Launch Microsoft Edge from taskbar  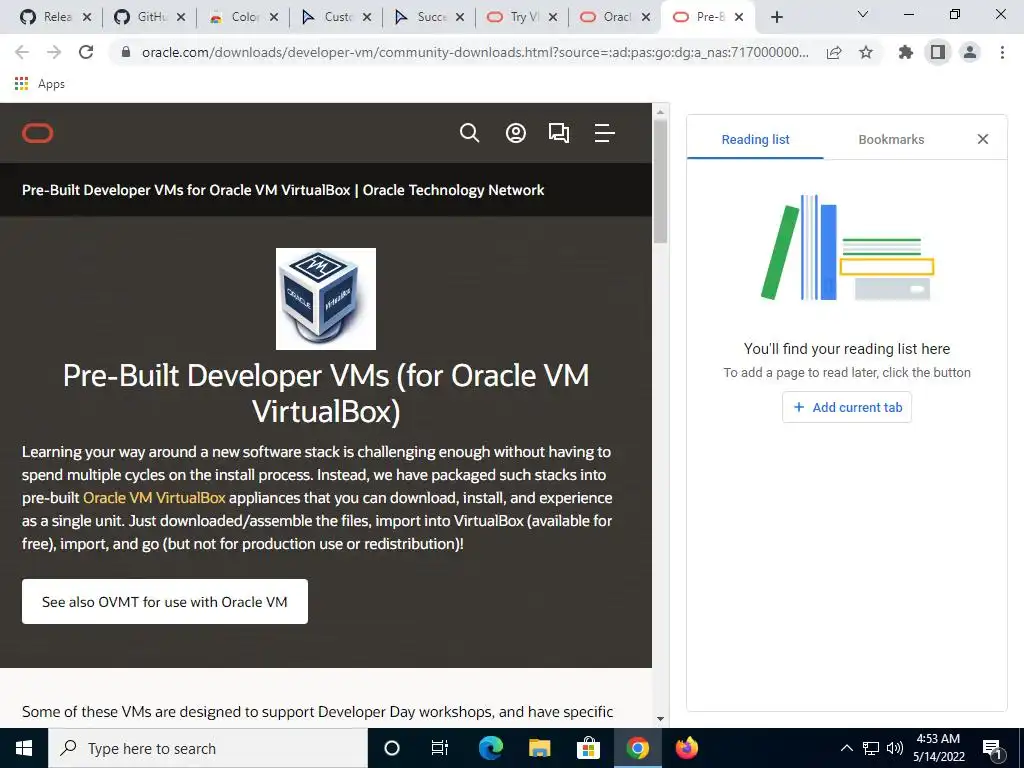point(490,748)
